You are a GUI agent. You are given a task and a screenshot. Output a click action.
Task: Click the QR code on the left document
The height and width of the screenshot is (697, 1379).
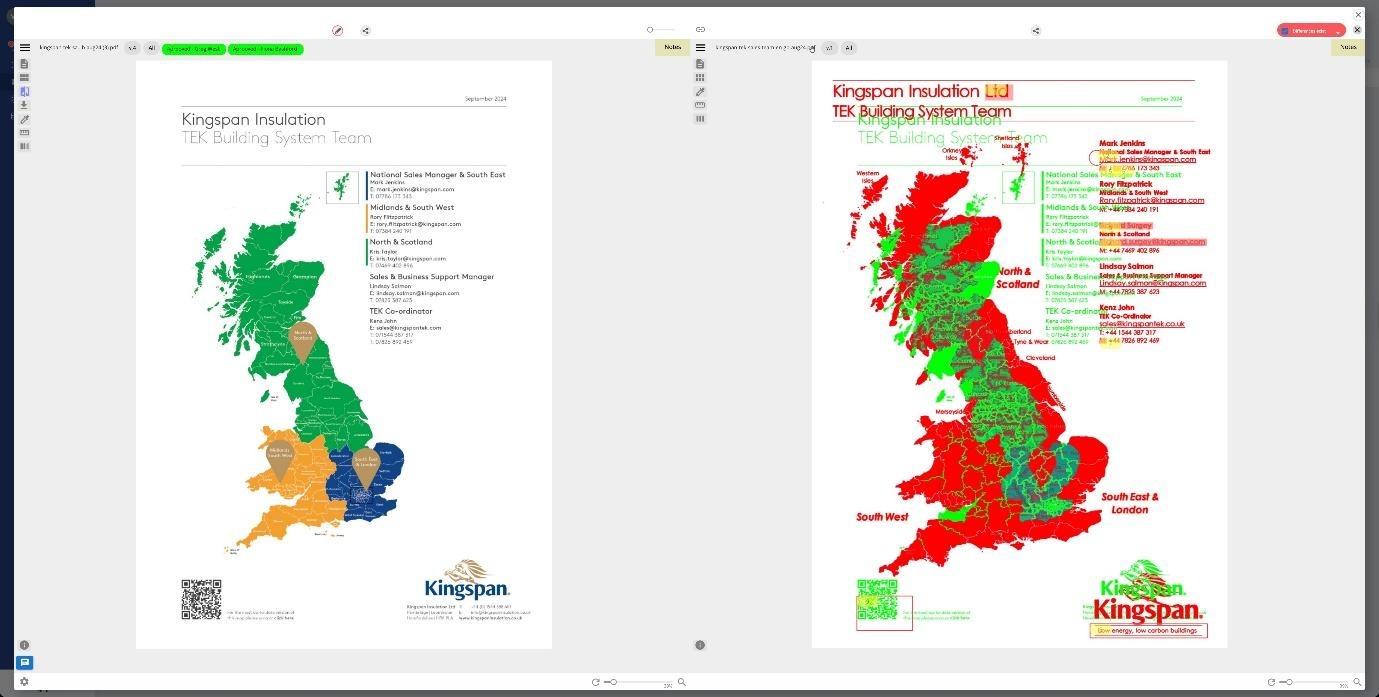[201, 599]
